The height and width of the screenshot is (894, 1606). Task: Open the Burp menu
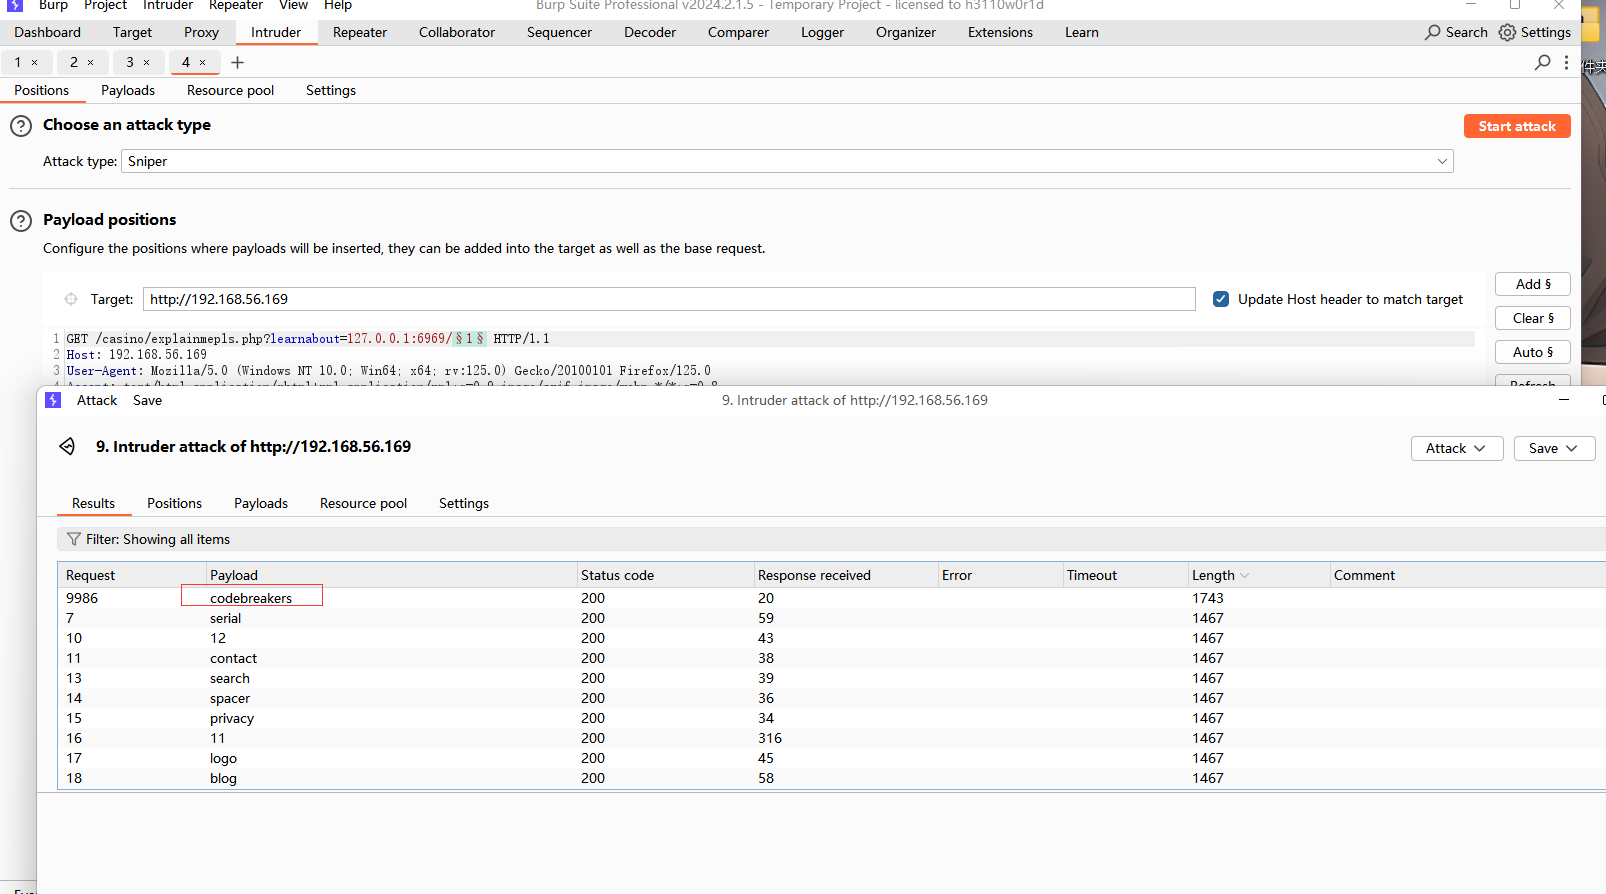pyautogui.click(x=53, y=5)
